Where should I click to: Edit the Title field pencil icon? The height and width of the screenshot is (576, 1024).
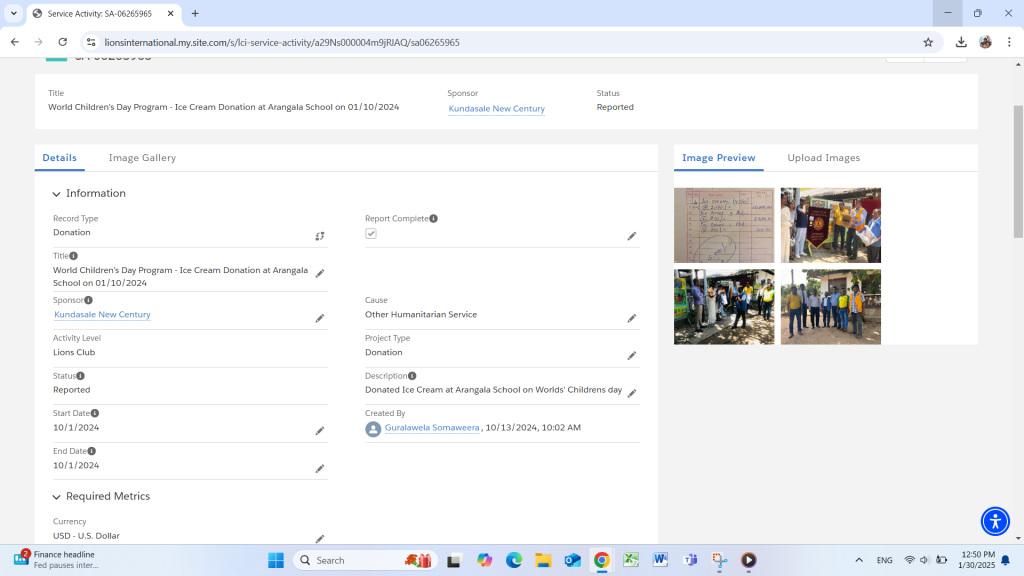coord(320,274)
